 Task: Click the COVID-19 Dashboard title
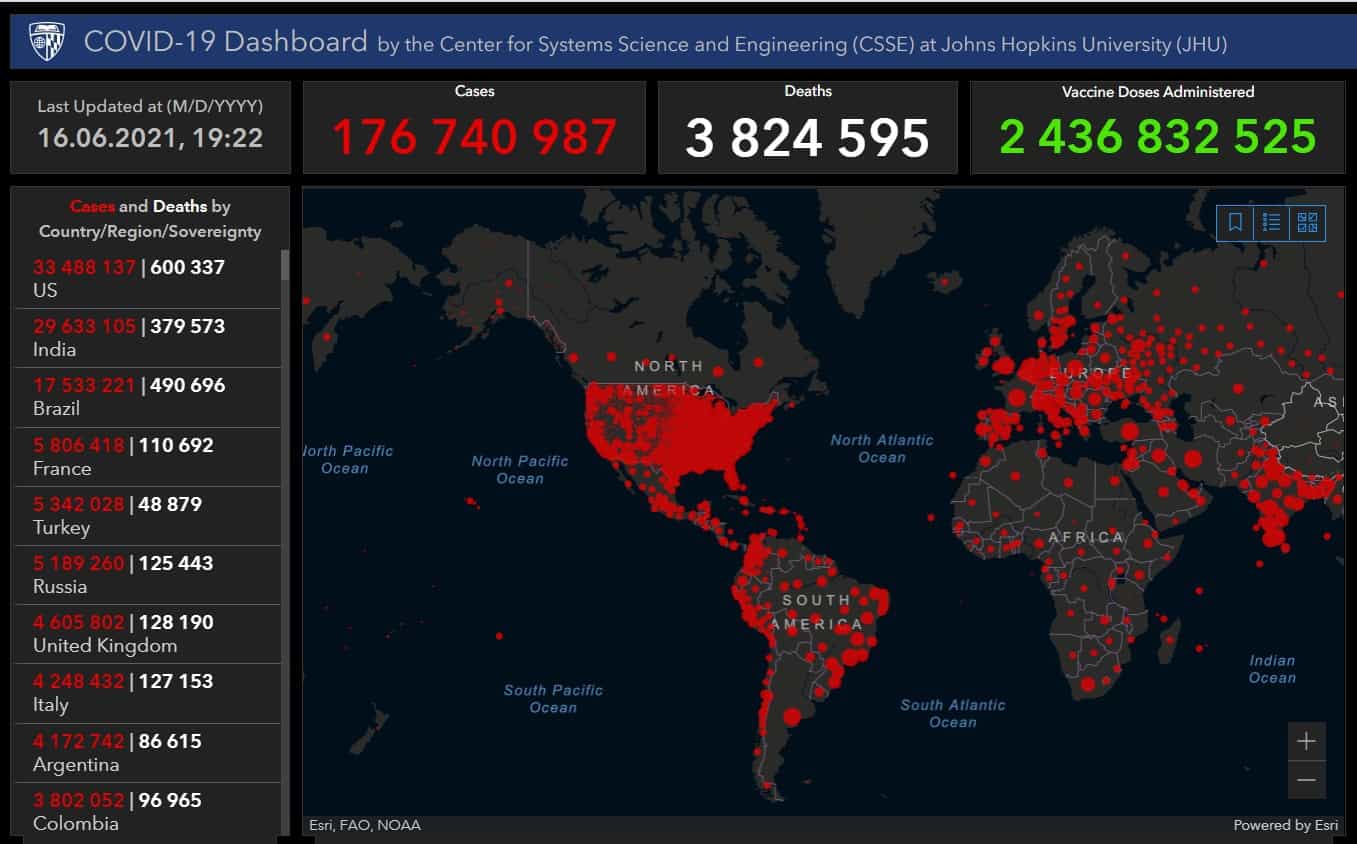[x=226, y=42]
